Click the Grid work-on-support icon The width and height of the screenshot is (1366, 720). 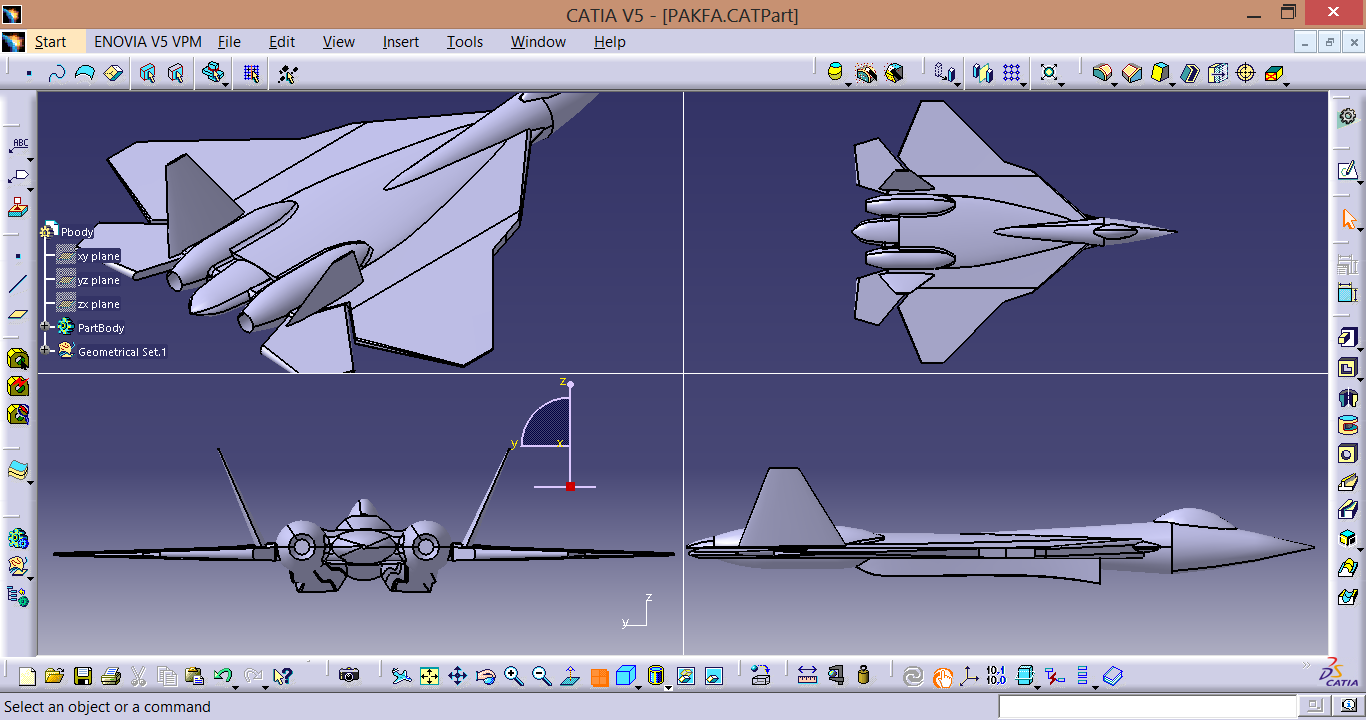click(252, 73)
